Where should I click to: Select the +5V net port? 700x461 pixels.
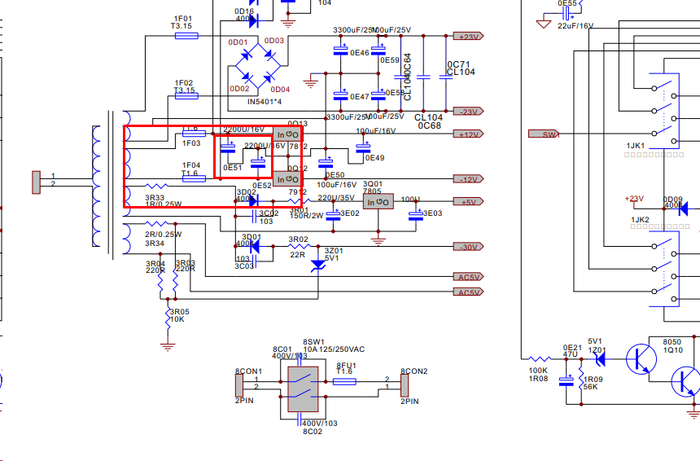(468, 202)
